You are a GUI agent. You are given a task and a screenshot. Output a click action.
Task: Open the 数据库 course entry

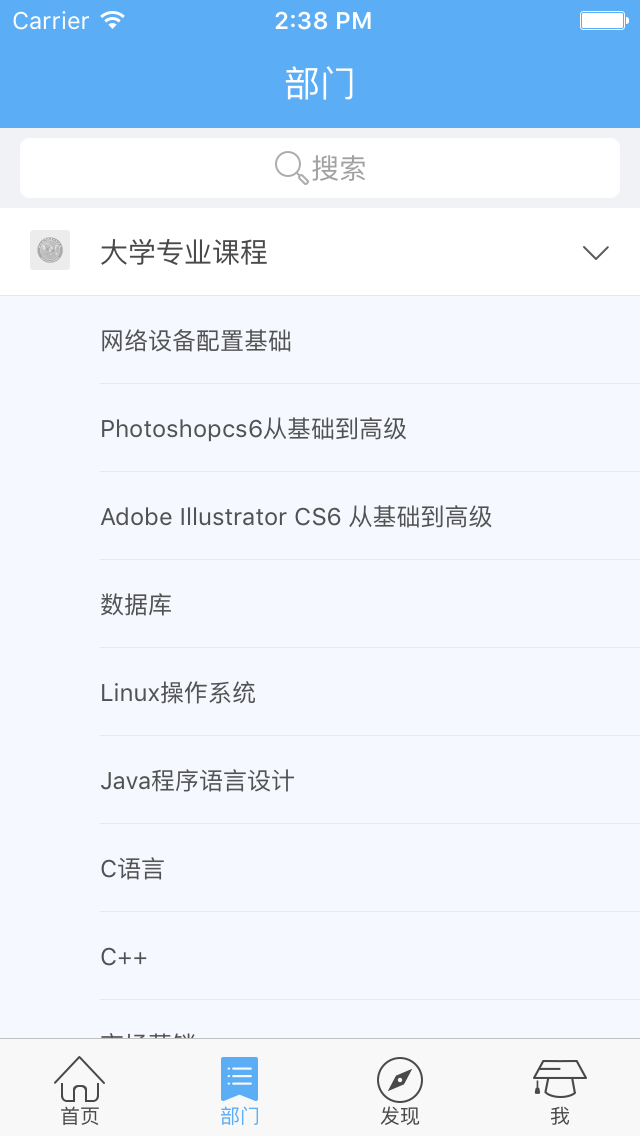136,605
